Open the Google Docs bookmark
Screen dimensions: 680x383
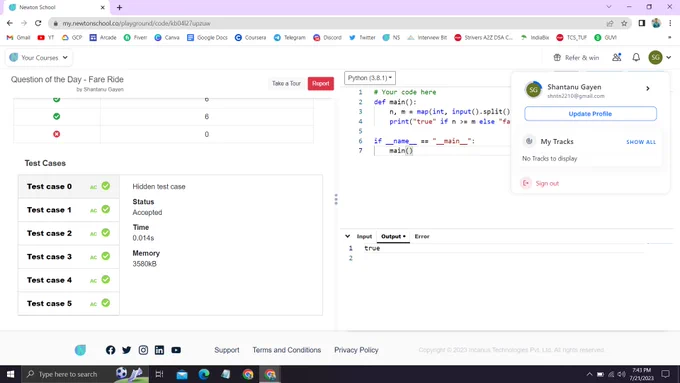tap(207, 38)
